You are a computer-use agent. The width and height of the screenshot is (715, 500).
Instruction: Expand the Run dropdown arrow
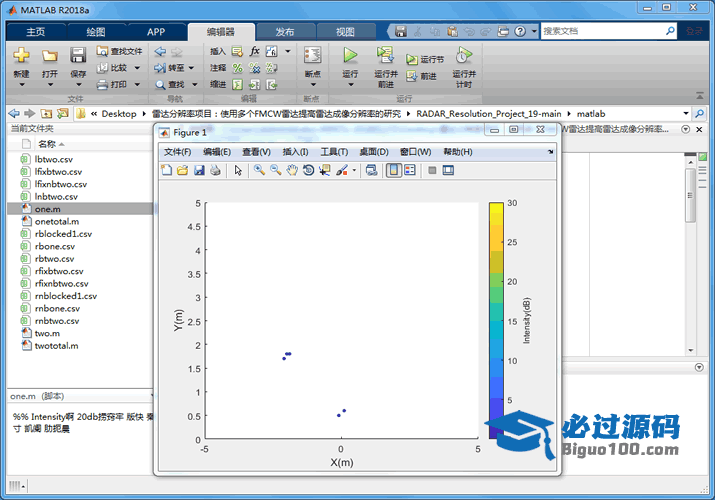[x=351, y=85]
